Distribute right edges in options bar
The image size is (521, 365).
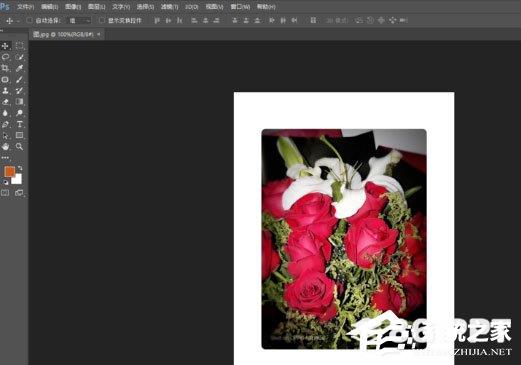pyautogui.click(x=294, y=21)
